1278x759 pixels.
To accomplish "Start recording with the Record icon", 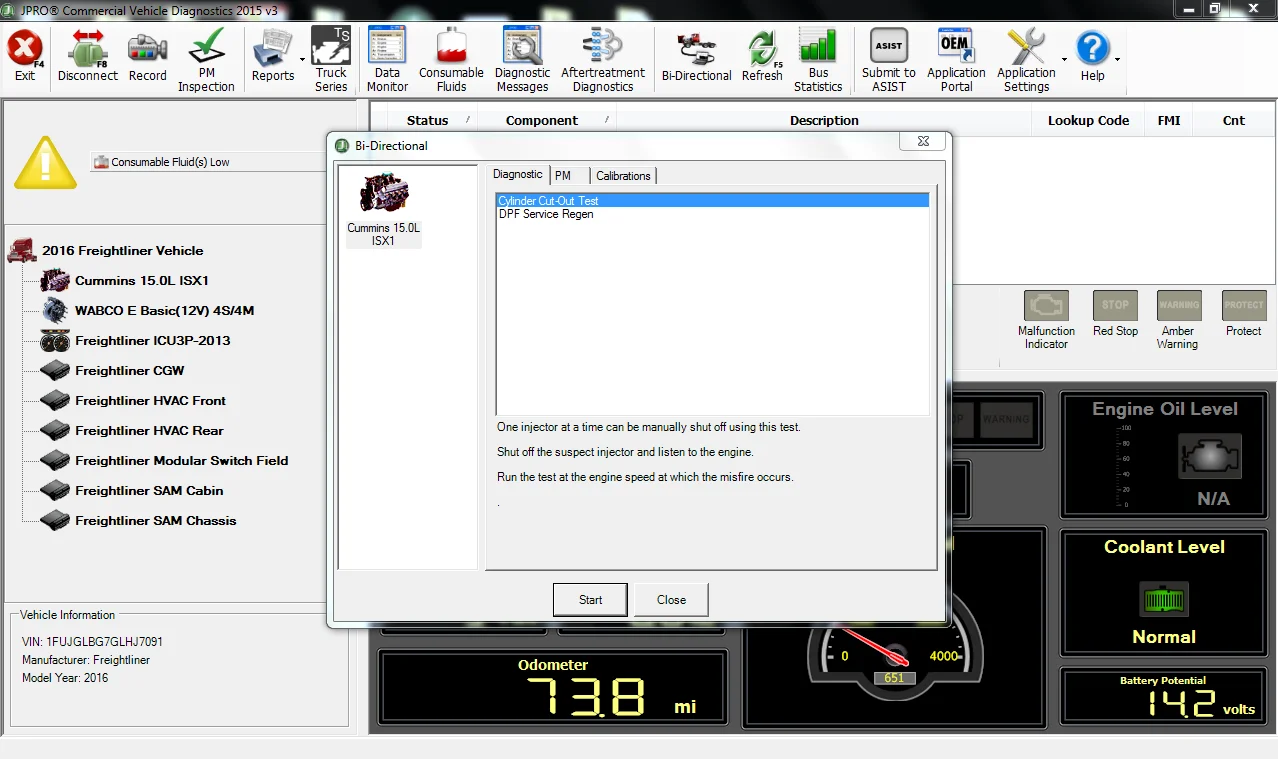I will click(148, 57).
